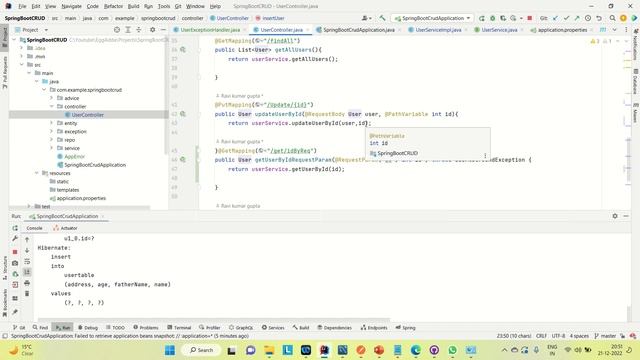
Task: Open the Navigate menu
Action: tap(71, 6)
